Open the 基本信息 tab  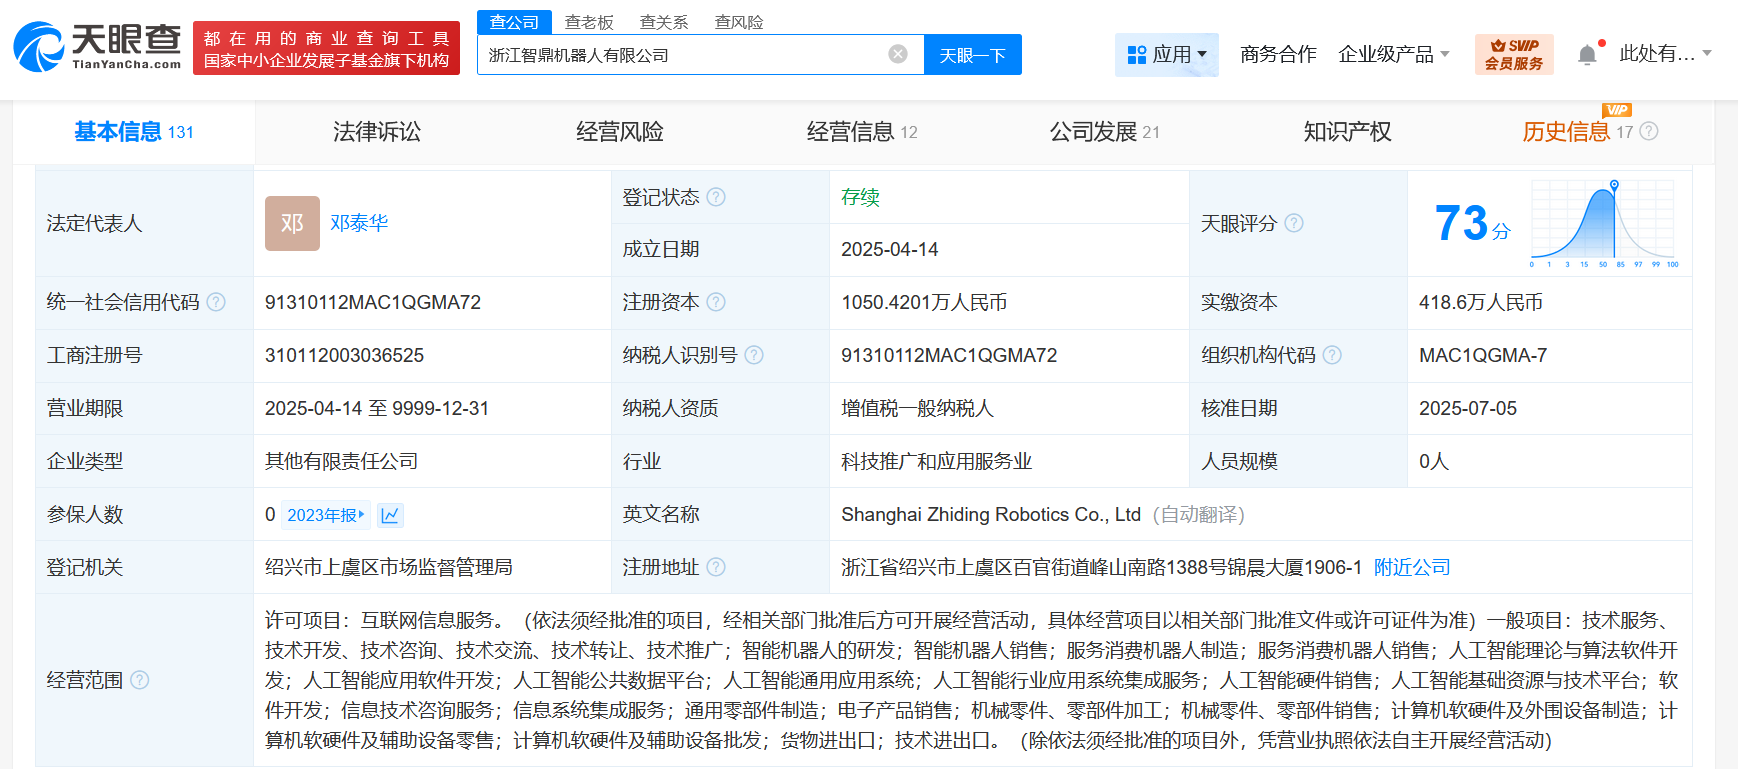[134, 132]
